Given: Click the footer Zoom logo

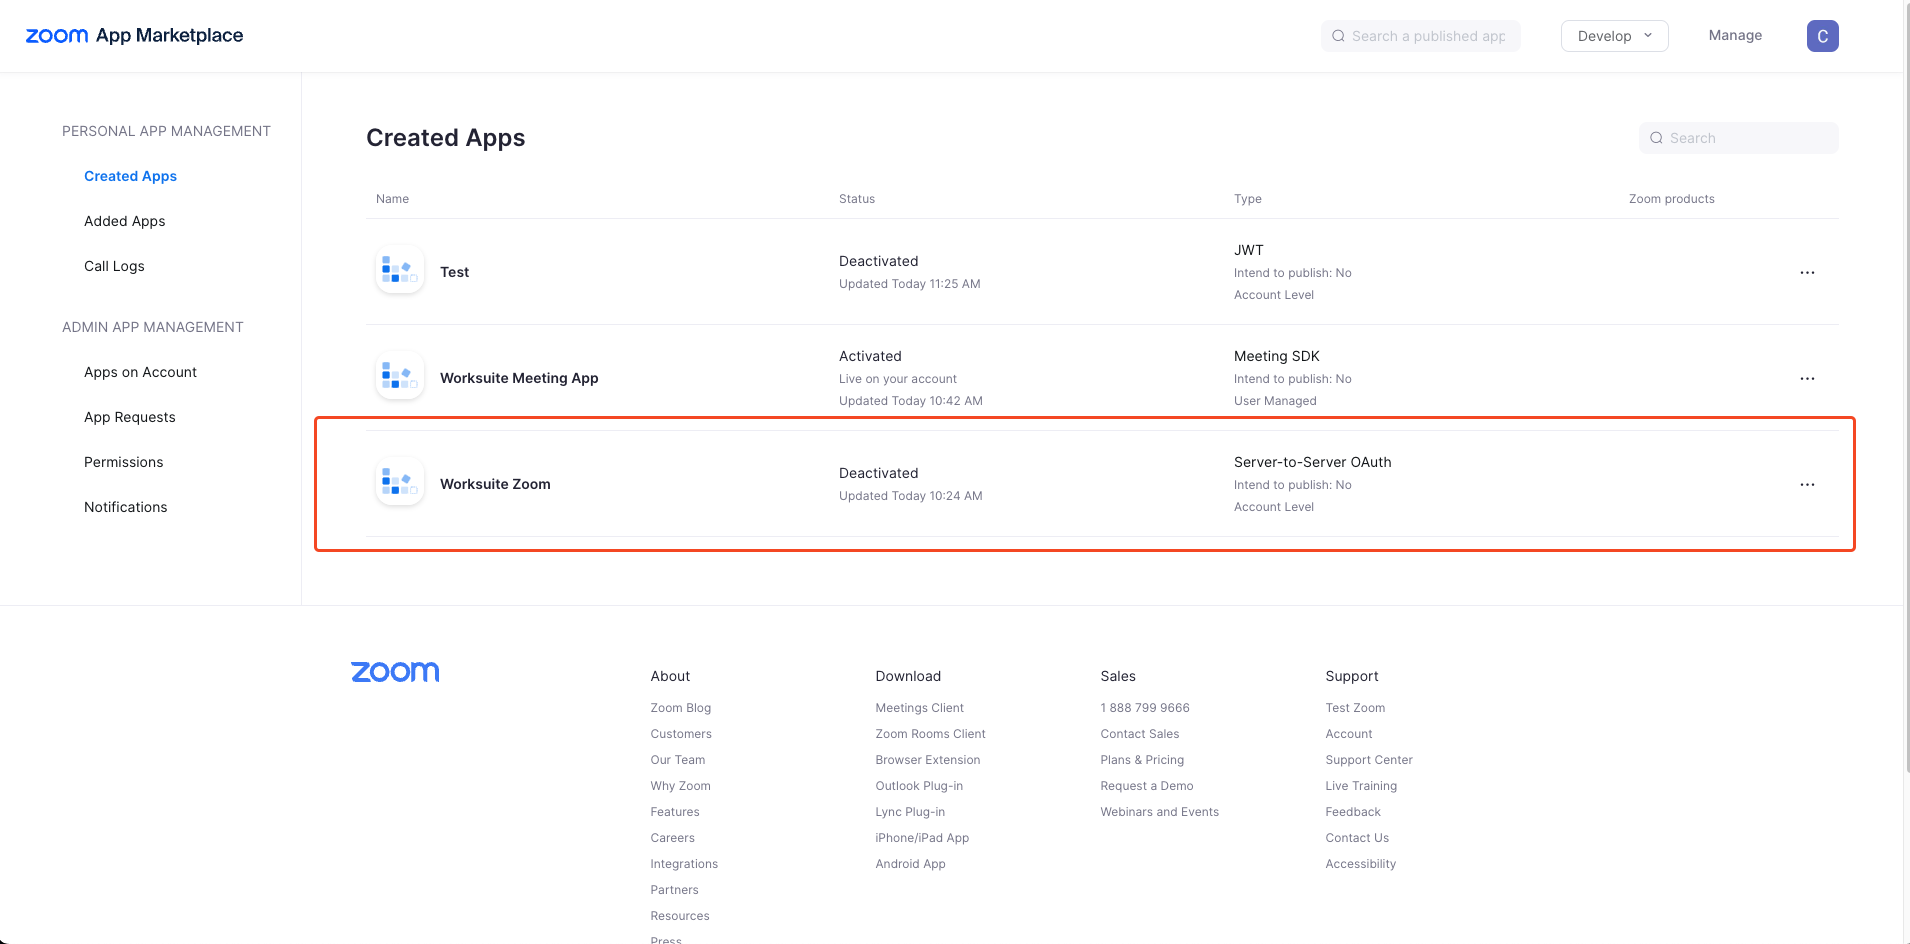Looking at the screenshot, I should pos(395,672).
